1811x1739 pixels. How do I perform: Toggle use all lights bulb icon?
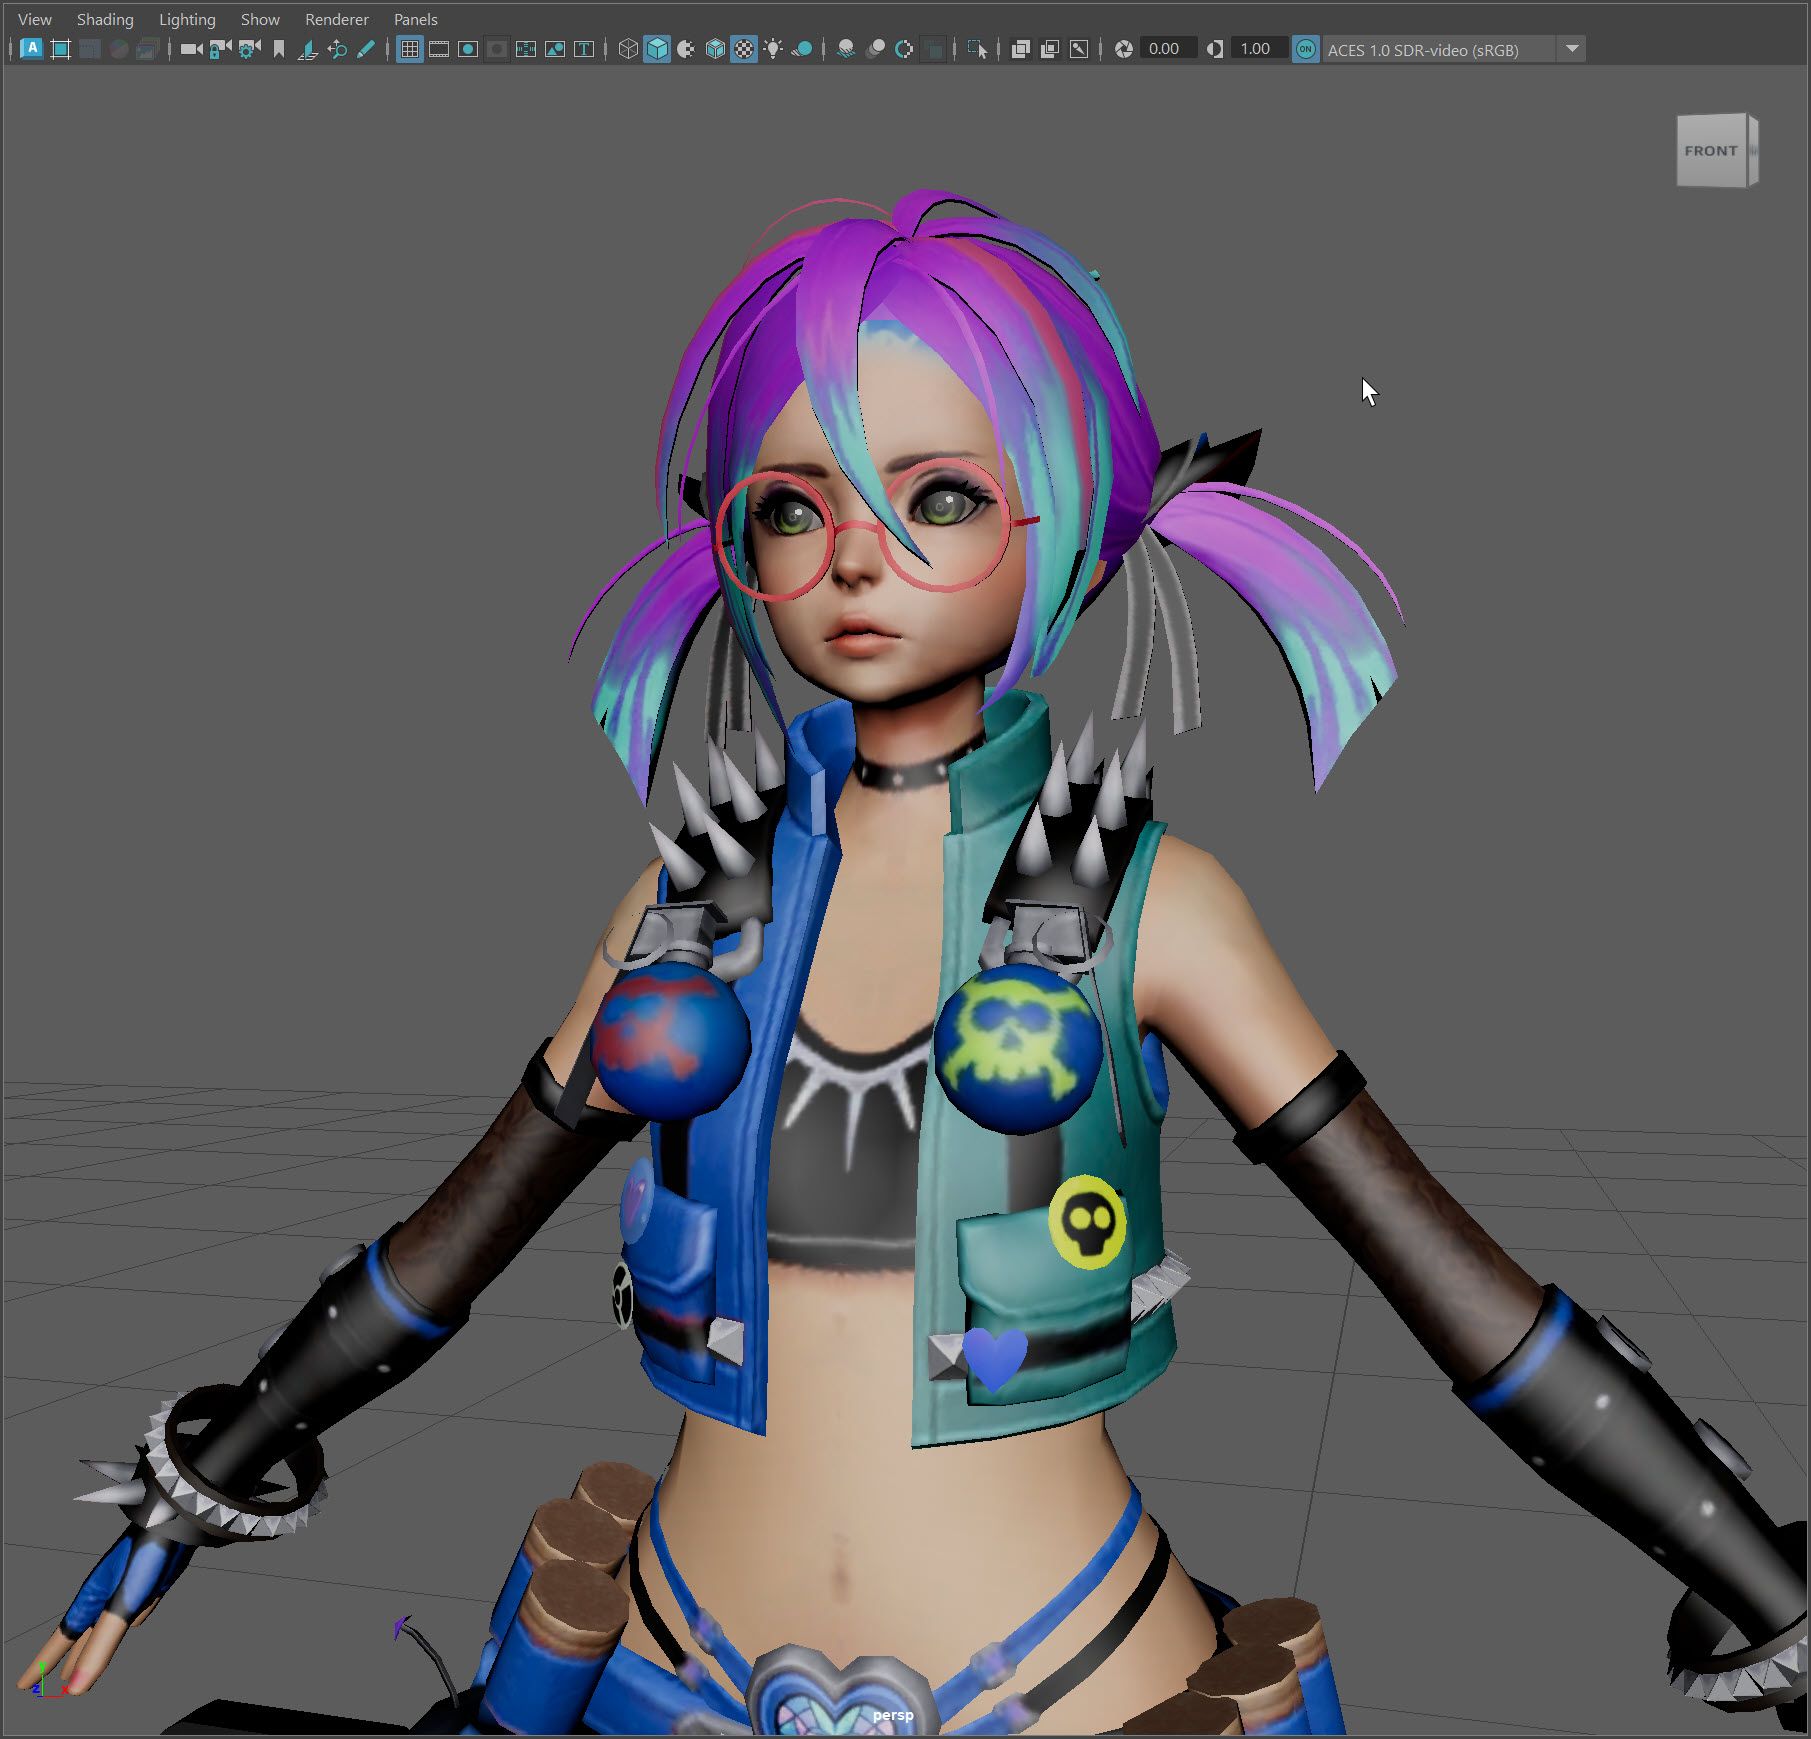point(773,49)
